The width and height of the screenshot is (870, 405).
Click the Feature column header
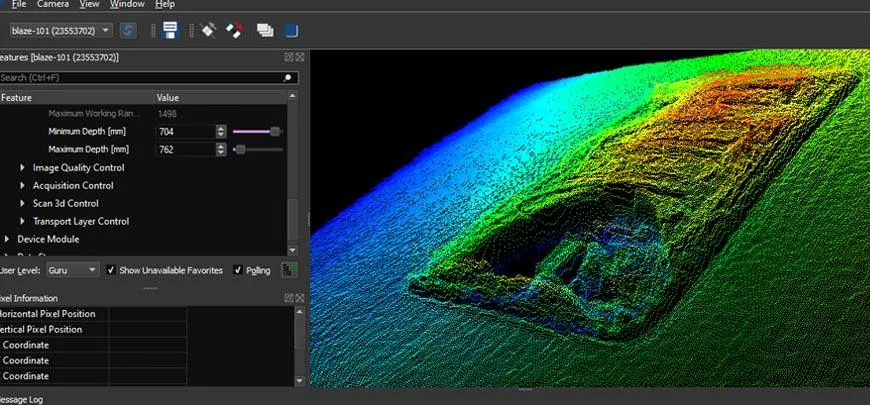pos(77,98)
